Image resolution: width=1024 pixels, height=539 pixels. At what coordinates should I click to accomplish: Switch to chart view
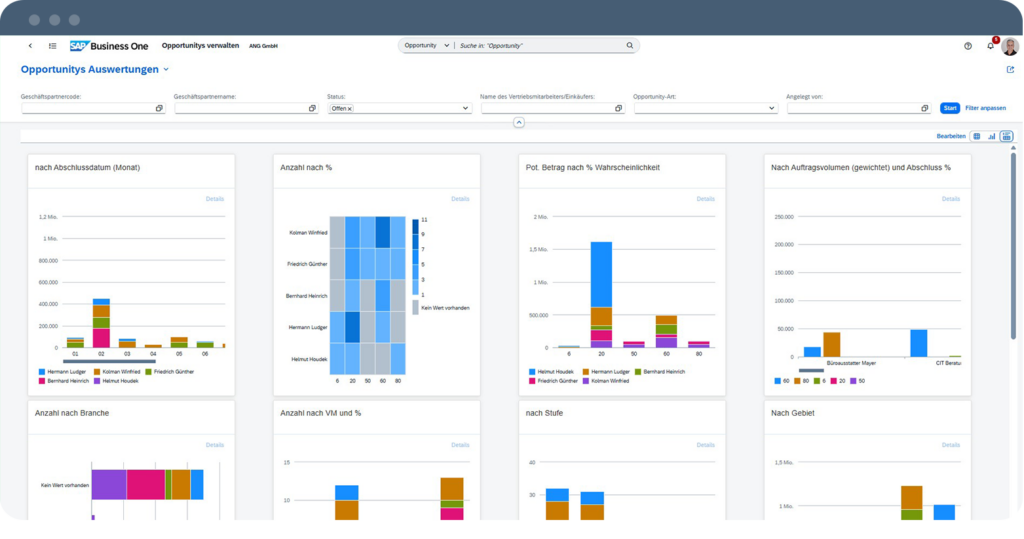click(991, 137)
